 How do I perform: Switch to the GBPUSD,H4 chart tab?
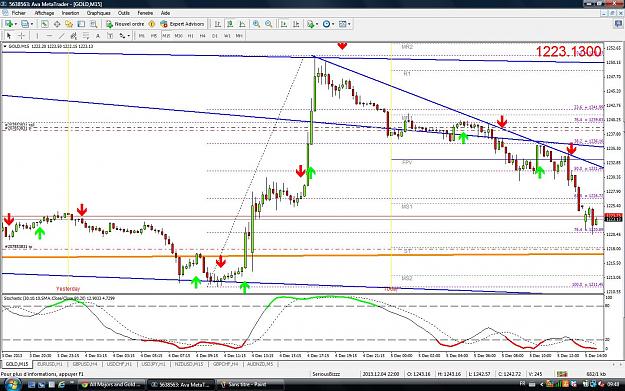pos(85,364)
